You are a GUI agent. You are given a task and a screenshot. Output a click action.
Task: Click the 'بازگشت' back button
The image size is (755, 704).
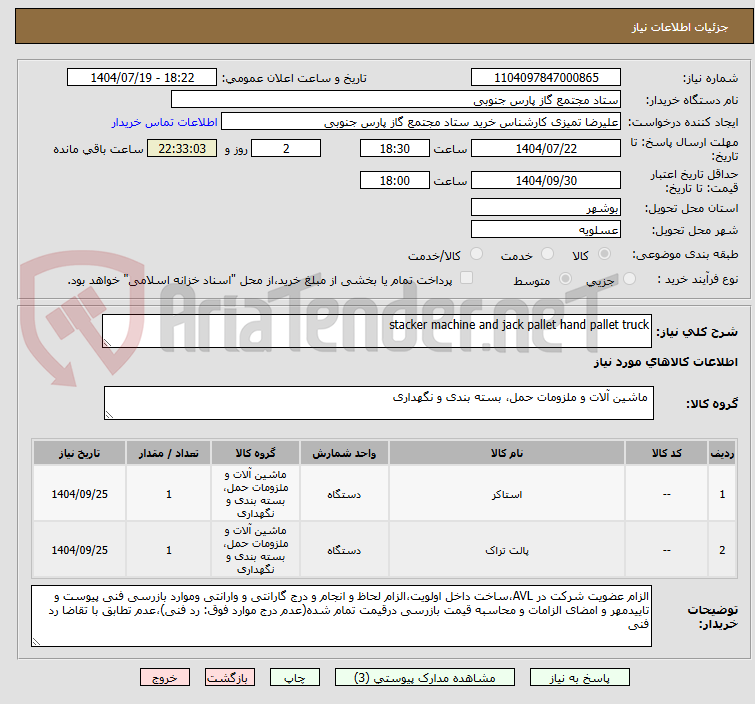(x=225, y=677)
